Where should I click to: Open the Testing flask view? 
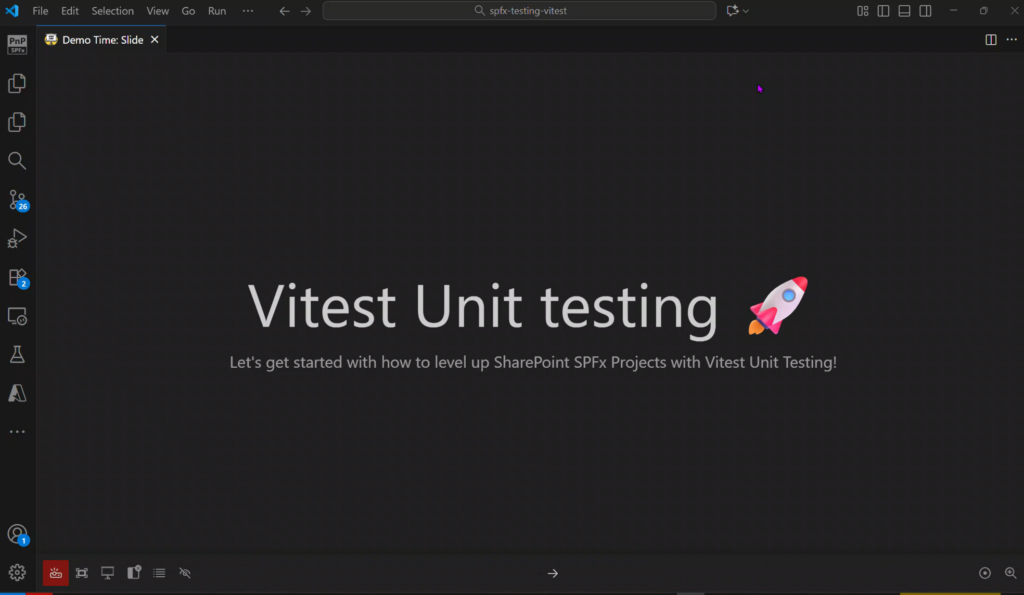pos(17,355)
